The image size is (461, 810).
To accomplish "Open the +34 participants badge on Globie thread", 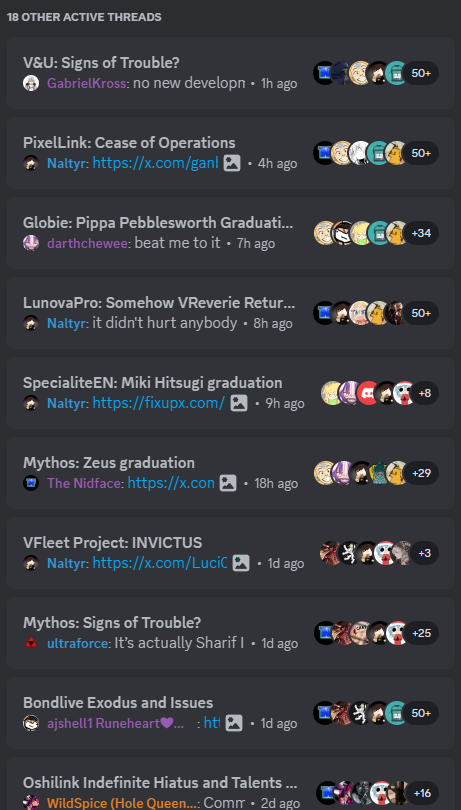I will pos(421,233).
